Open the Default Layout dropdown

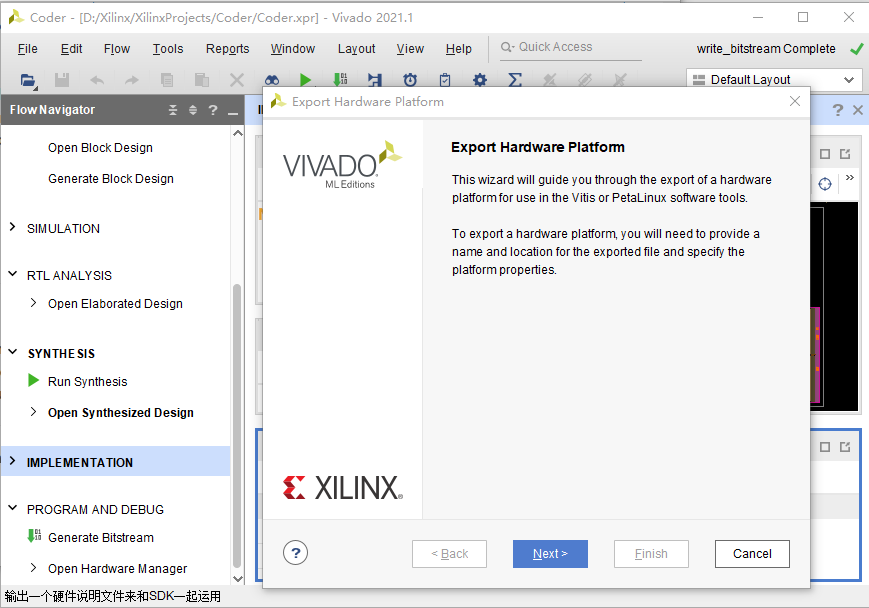pyautogui.click(x=774, y=80)
